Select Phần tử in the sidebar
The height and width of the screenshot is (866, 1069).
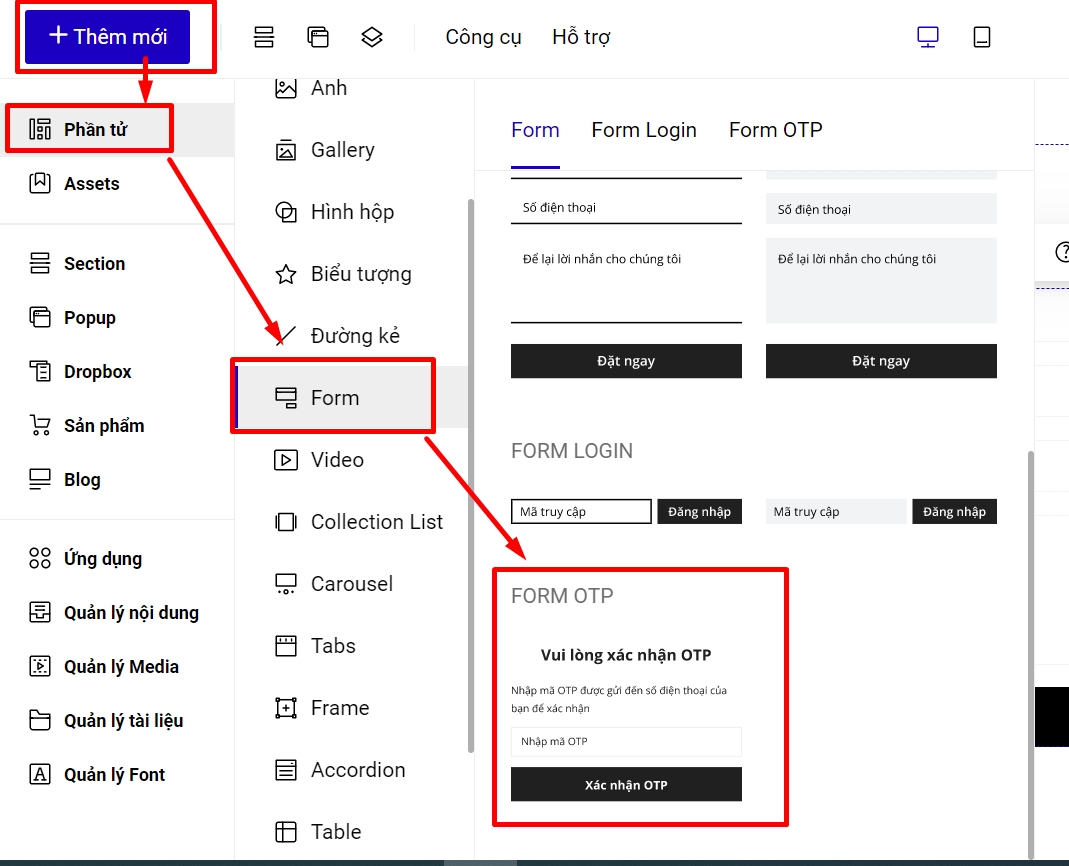[95, 130]
